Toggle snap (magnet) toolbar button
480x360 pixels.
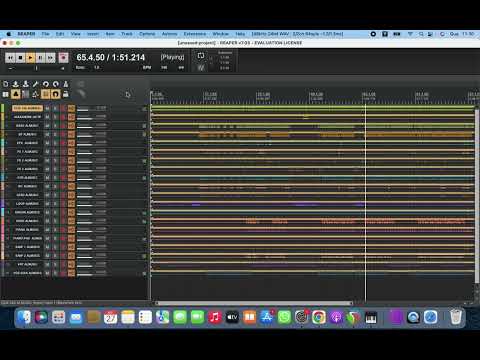coord(56,94)
